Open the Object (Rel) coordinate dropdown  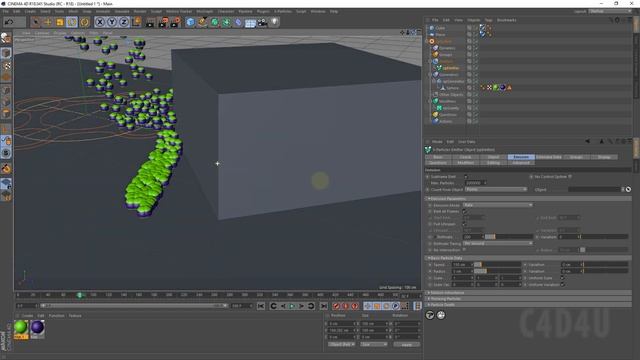(x=341, y=344)
